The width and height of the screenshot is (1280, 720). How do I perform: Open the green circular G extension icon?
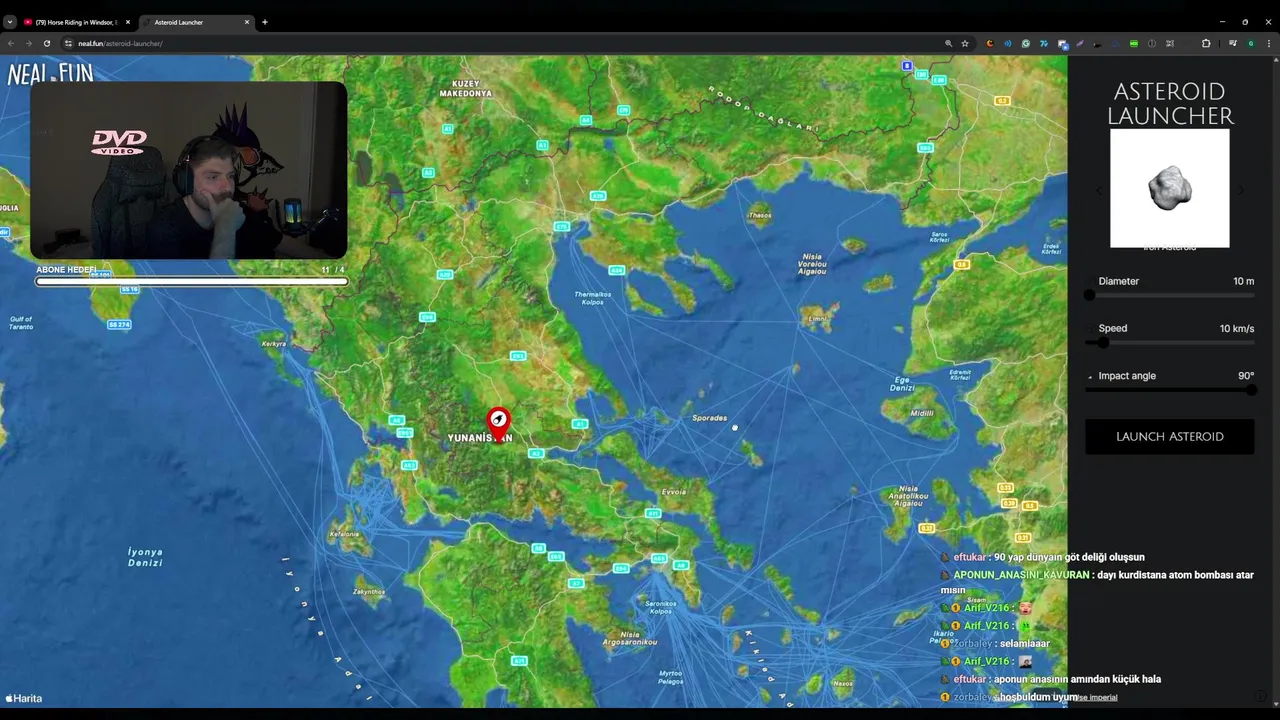point(1026,43)
